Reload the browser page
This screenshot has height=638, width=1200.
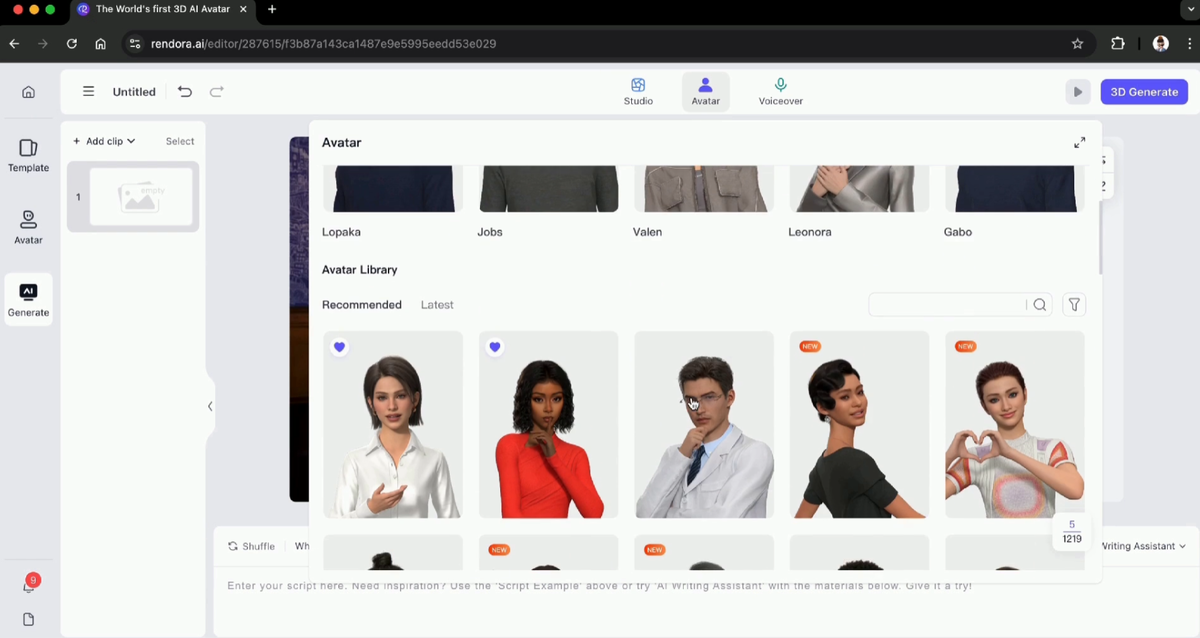pyautogui.click(x=71, y=44)
